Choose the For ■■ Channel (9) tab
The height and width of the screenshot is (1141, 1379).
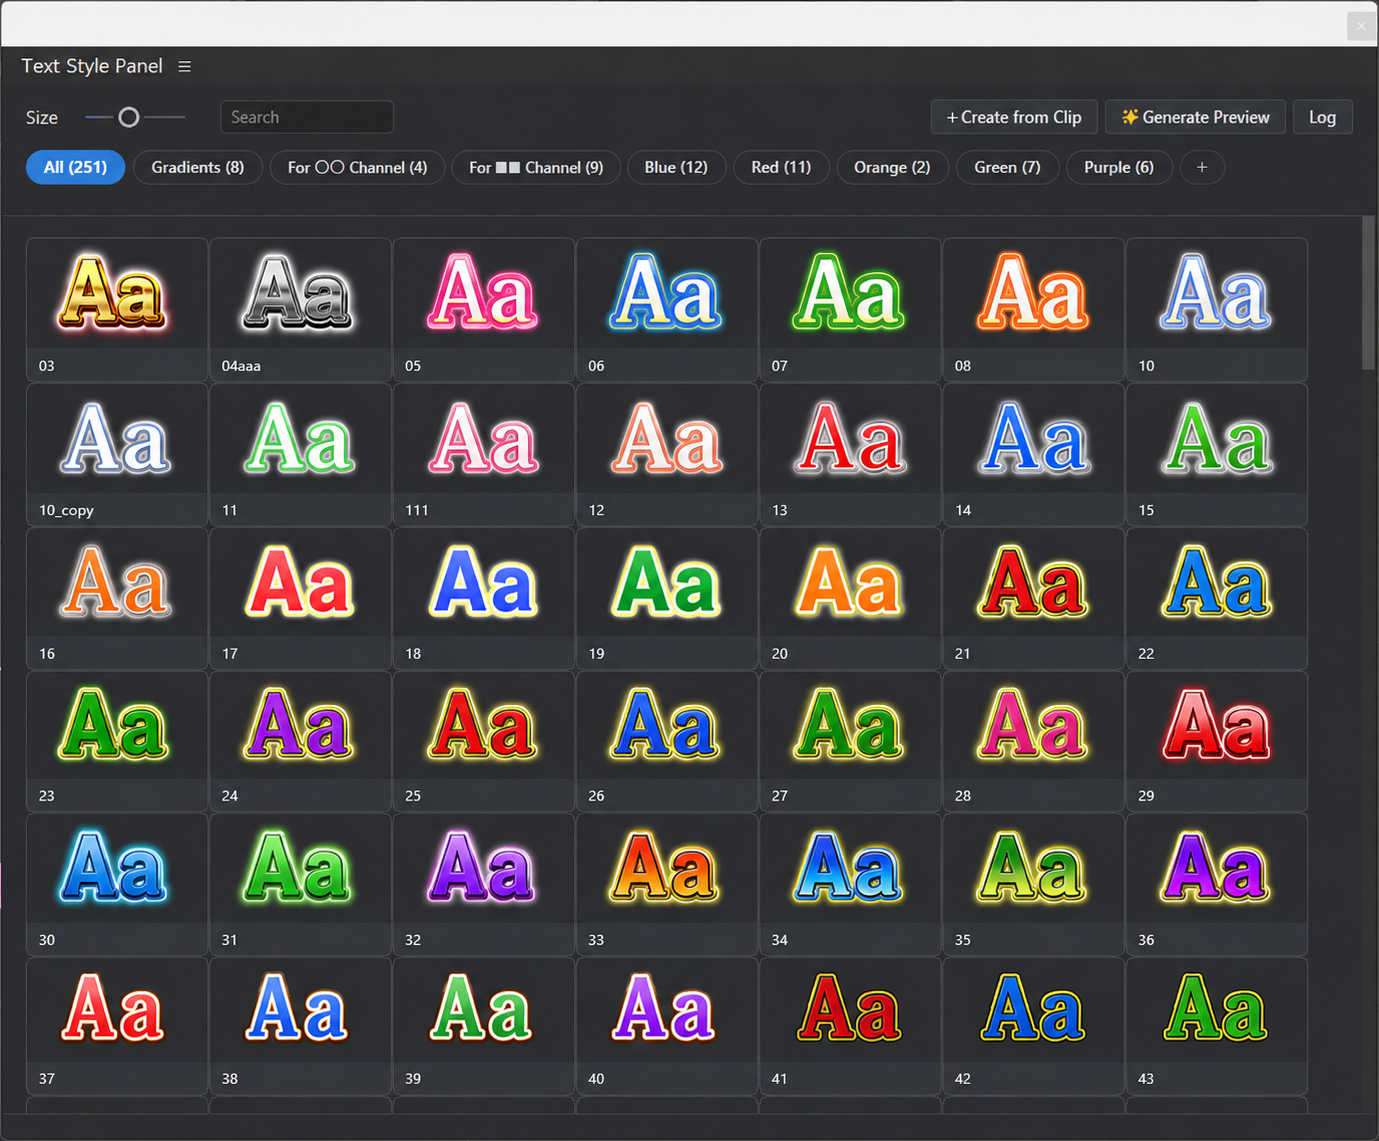(536, 167)
